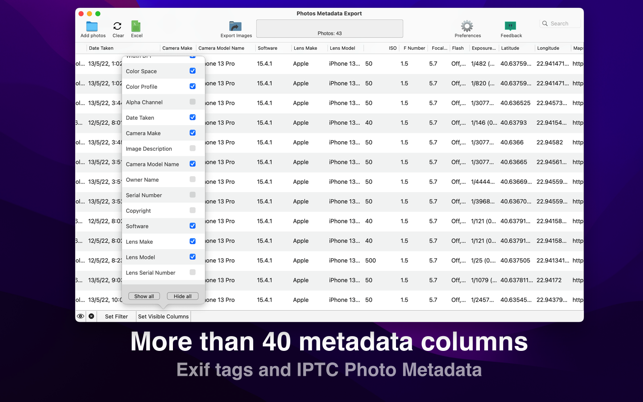Uncheck the Date Taken checkbox
643x402 pixels.
192,117
